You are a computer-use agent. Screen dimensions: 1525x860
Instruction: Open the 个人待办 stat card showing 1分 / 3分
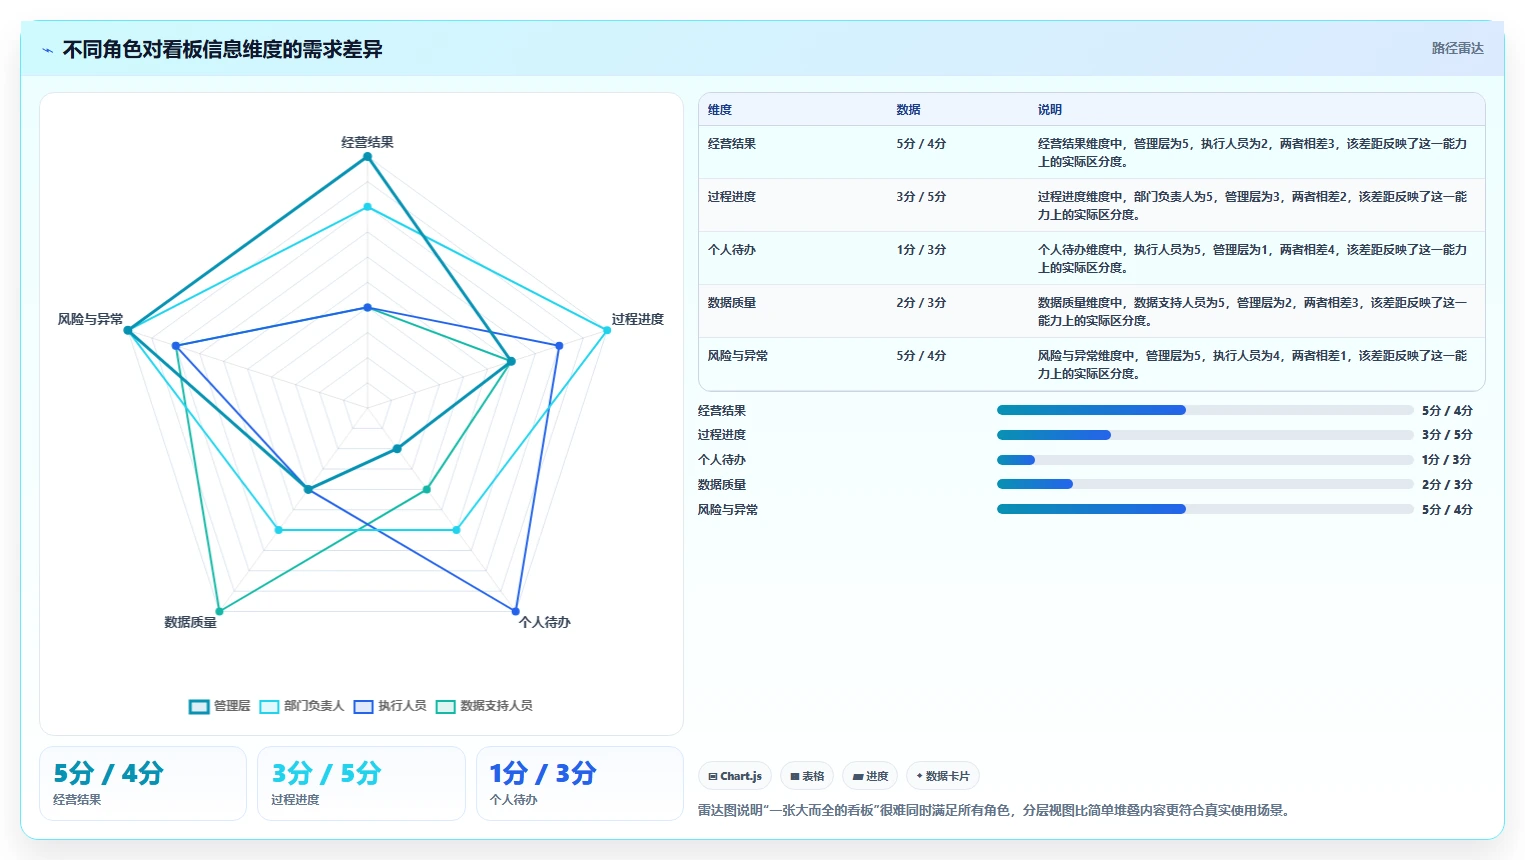coord(580,784)
